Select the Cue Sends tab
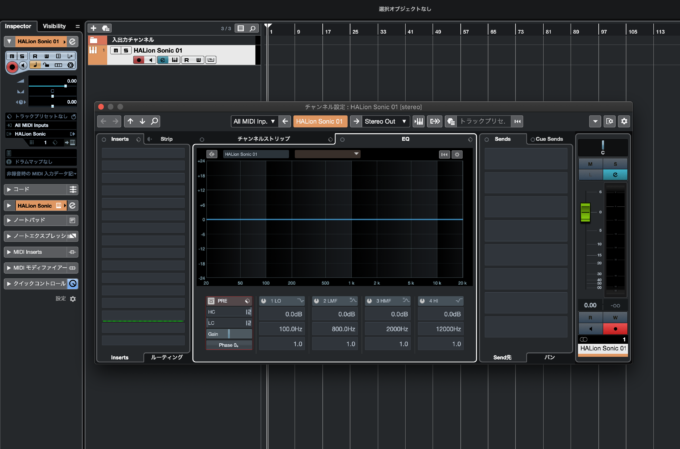Screen dimensions: 680x449 (549, 139)
